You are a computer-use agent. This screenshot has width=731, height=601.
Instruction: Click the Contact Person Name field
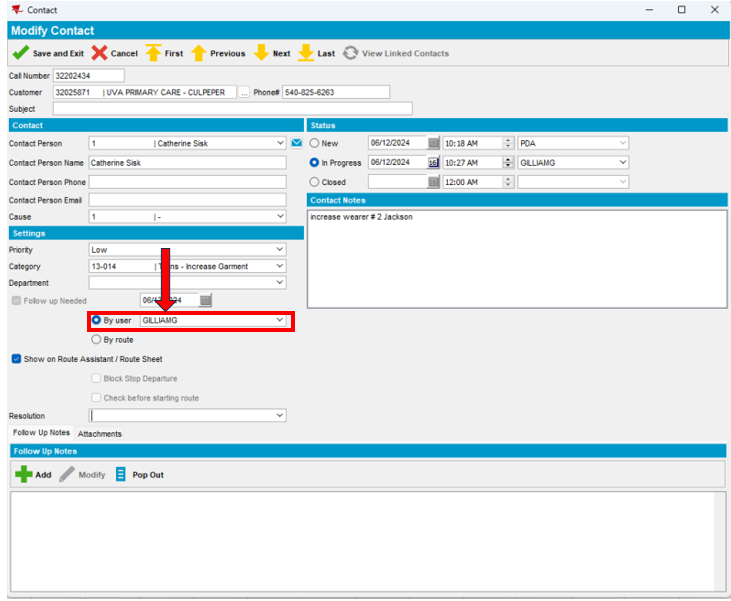click(x=187, y=163)
